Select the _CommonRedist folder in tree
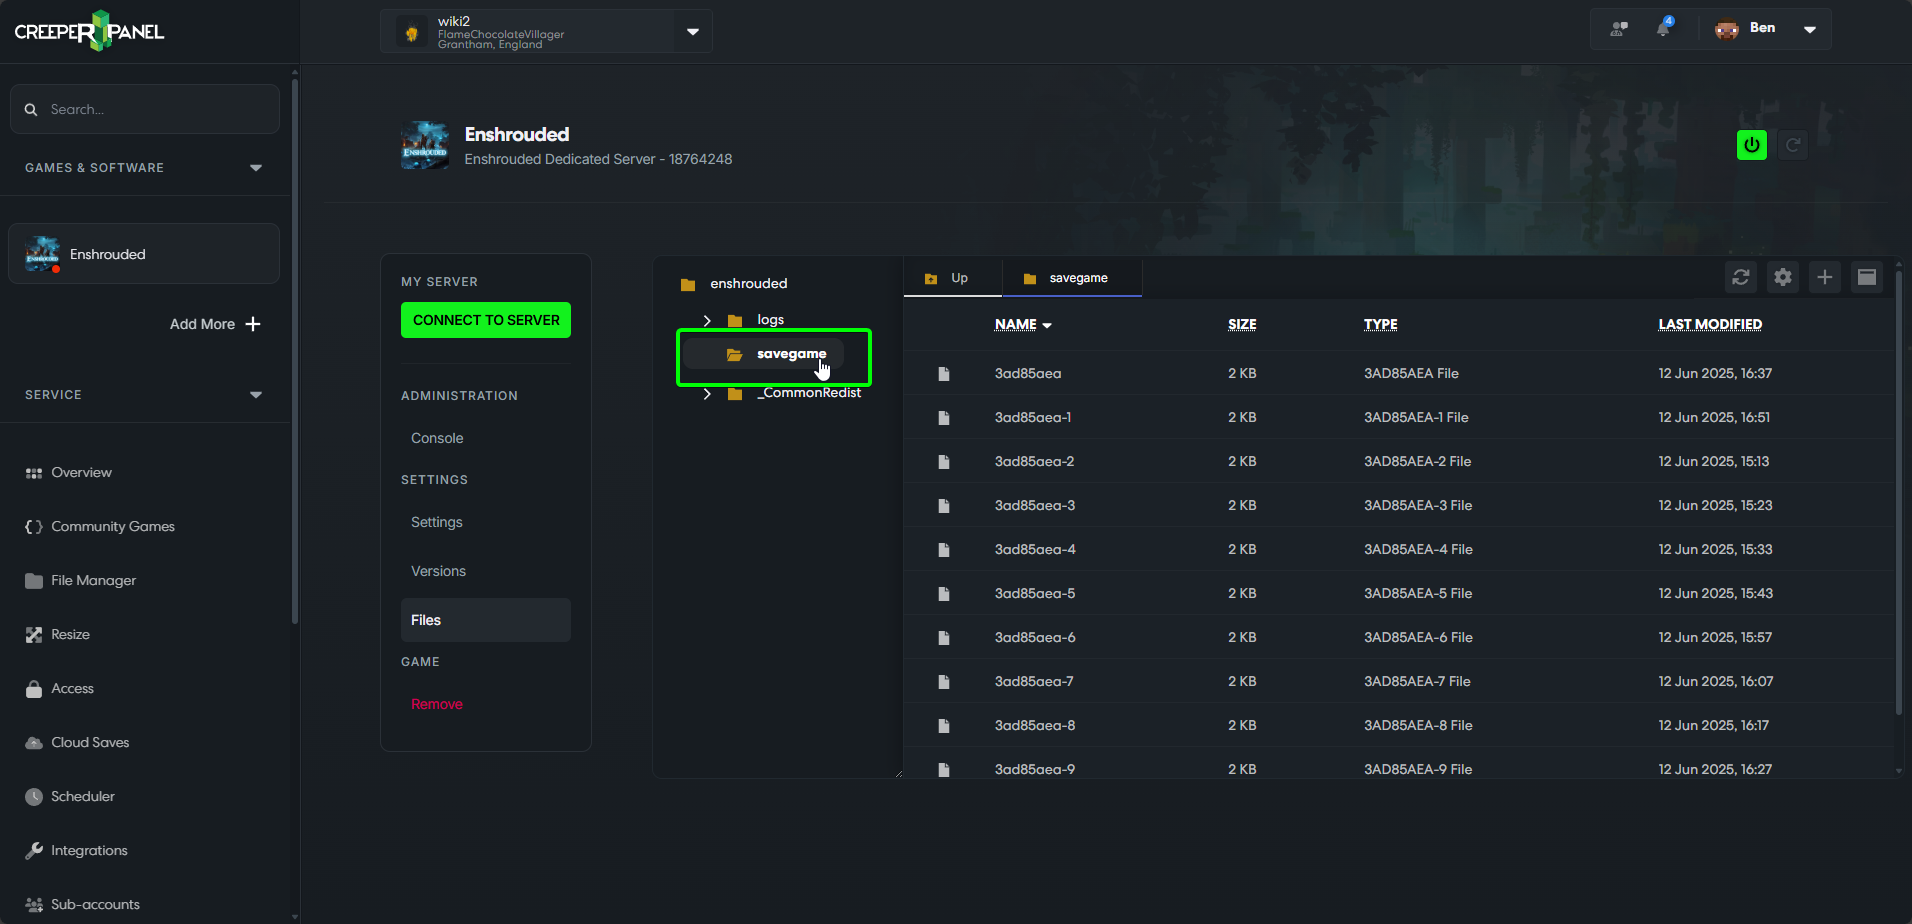The image size is (1912, 924). [809, 393]
